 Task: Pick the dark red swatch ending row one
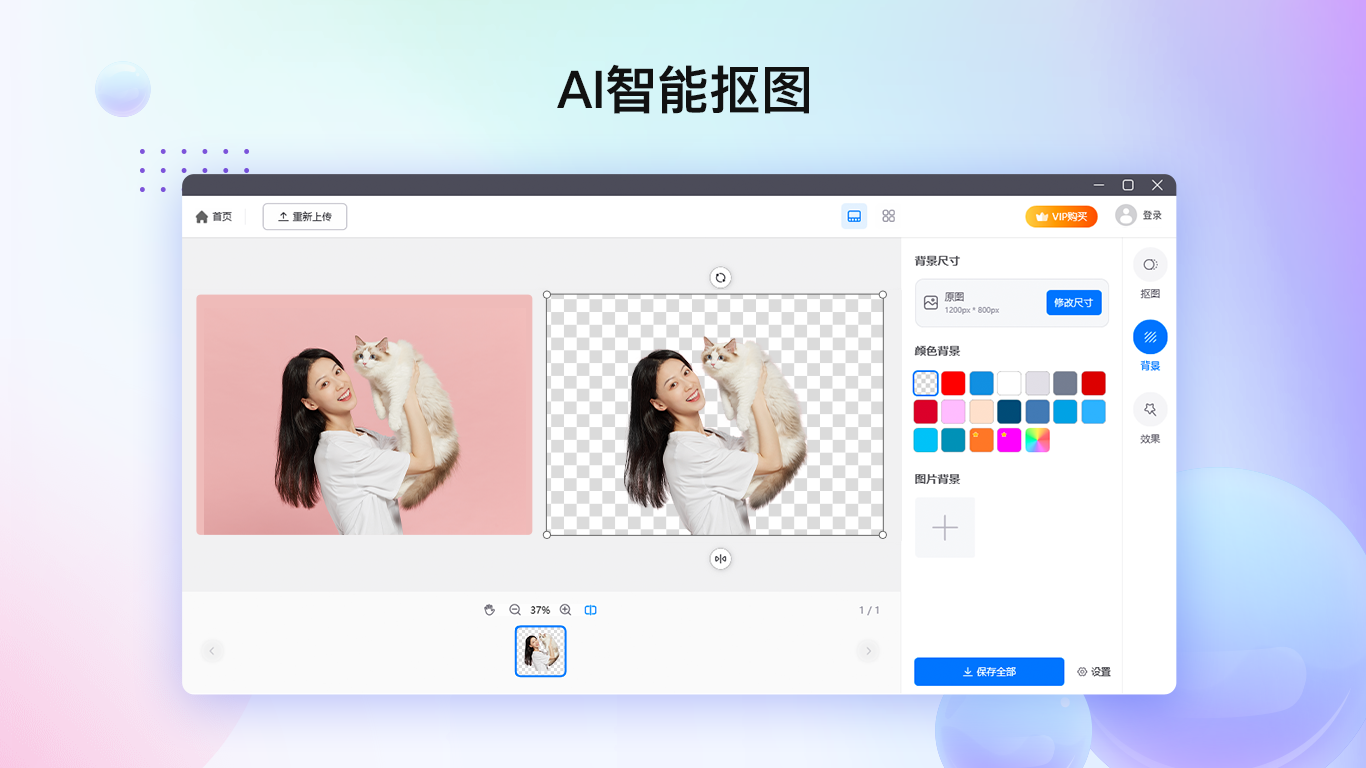coord(1094,383)
